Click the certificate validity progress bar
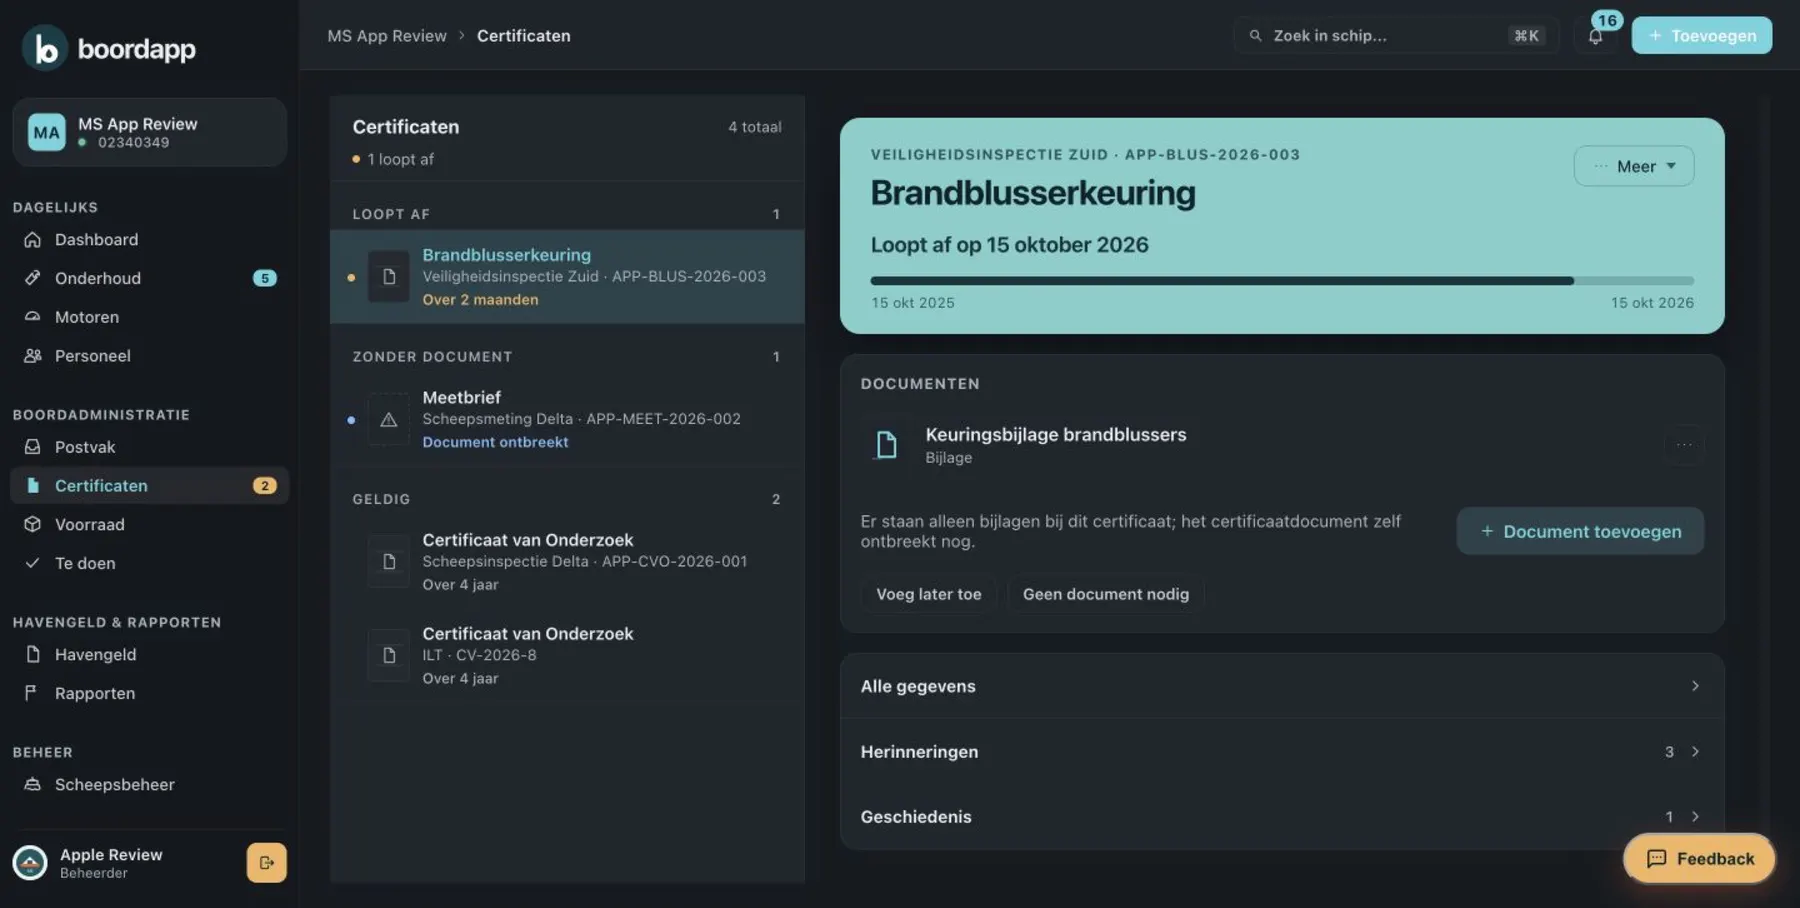Viewport: 1800px width, 908px height. [x=1282, y=281]
